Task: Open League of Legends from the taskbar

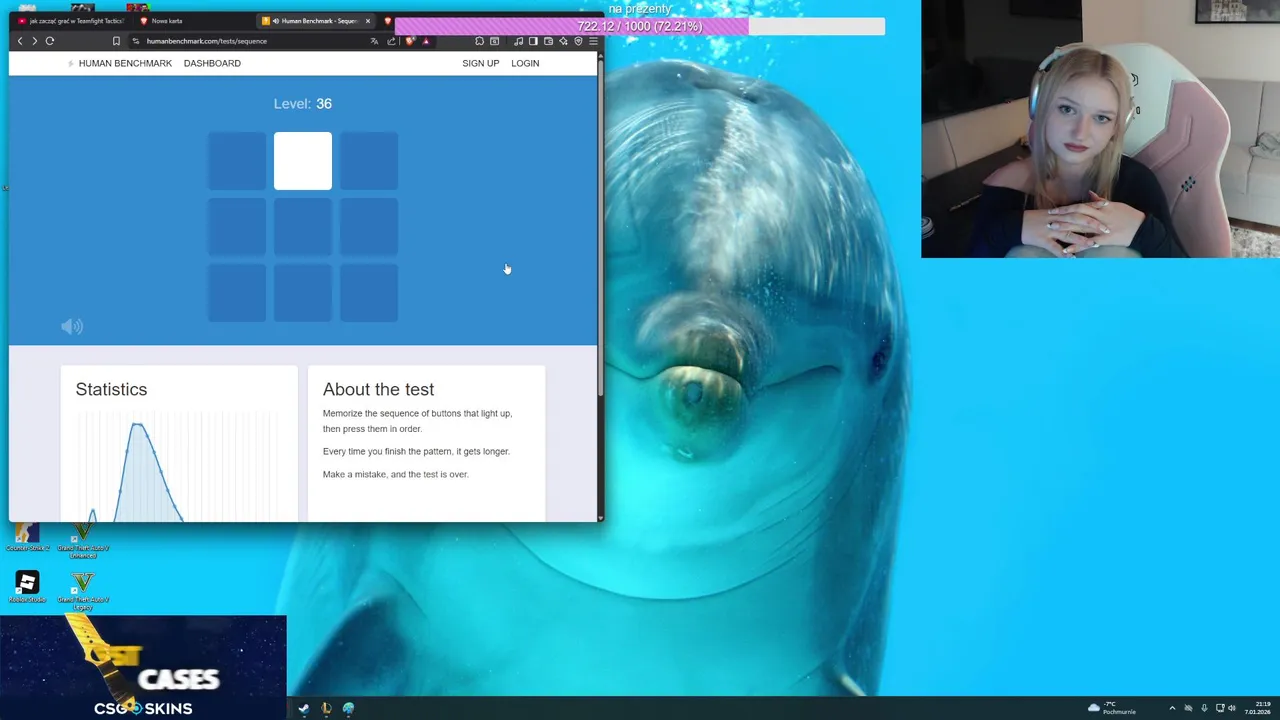Action: [326, 708]
